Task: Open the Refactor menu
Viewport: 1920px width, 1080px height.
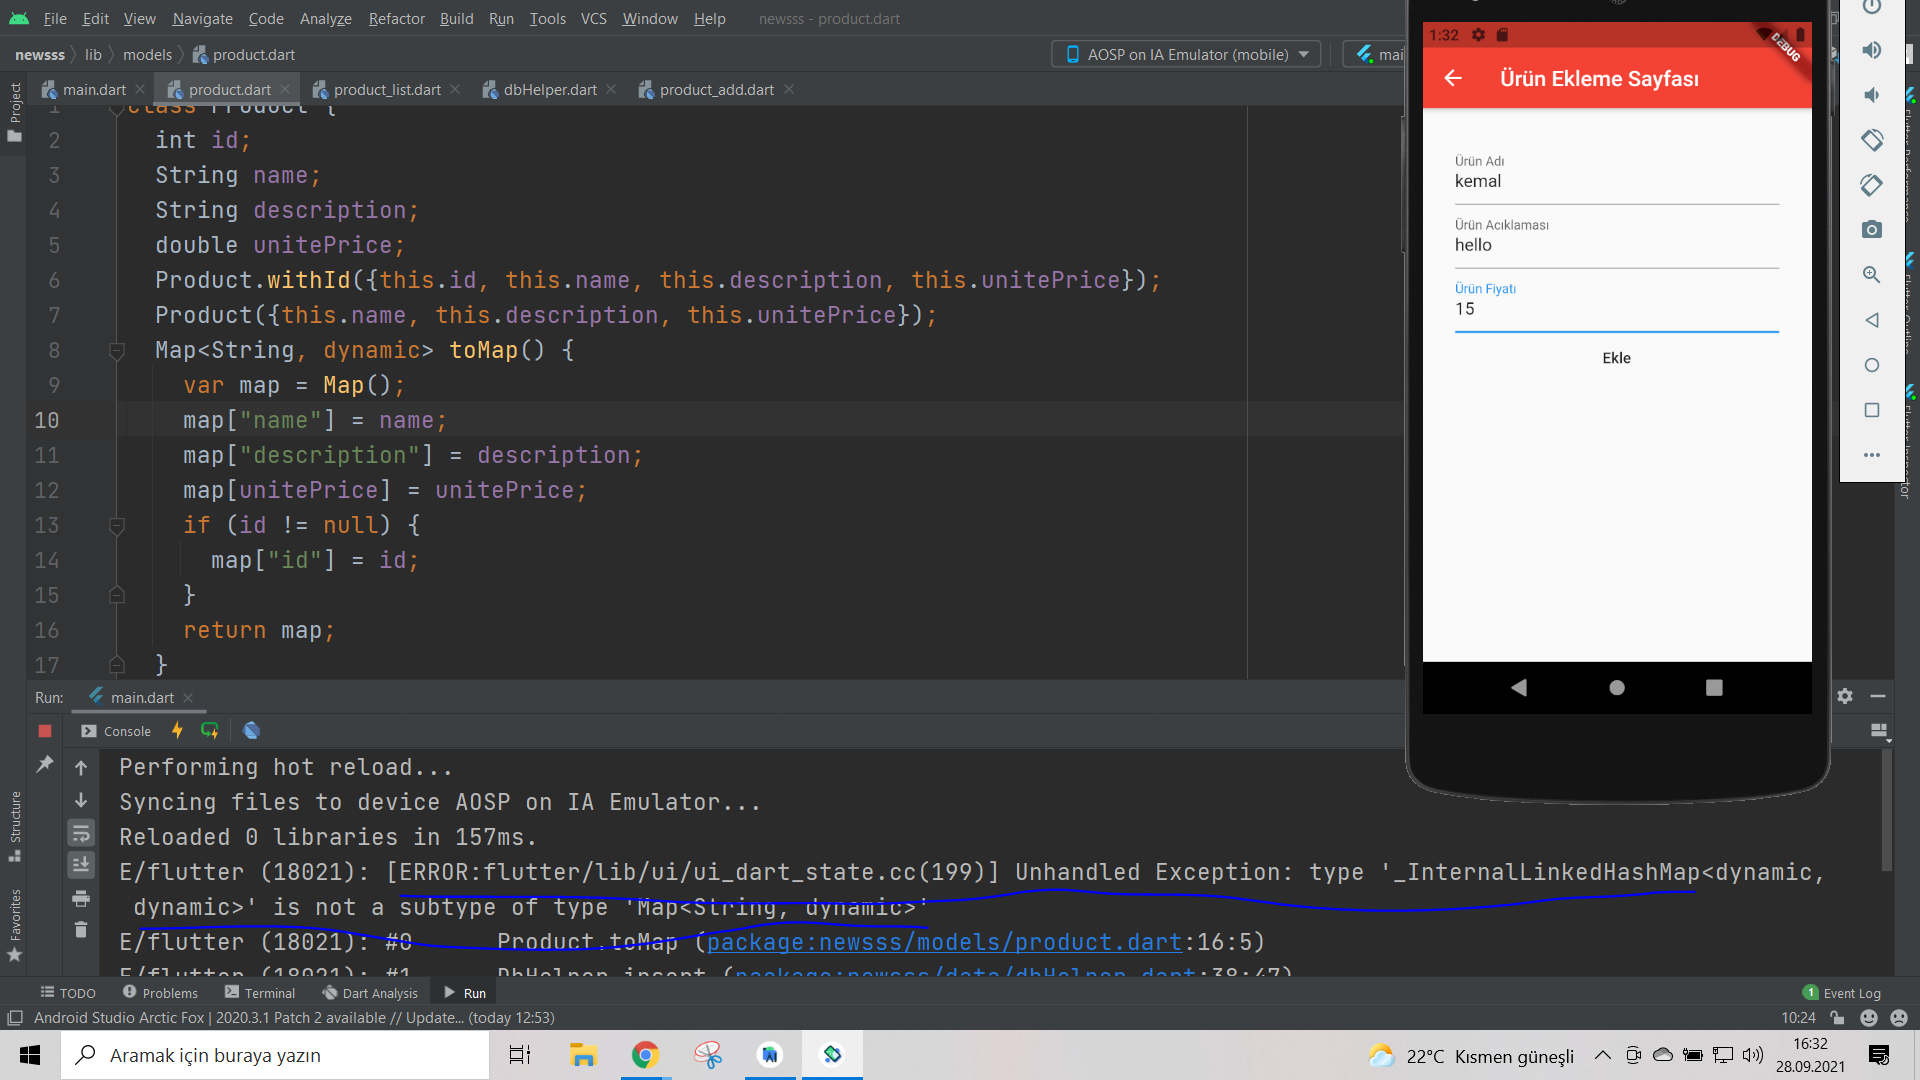Action: click(396, 18)
